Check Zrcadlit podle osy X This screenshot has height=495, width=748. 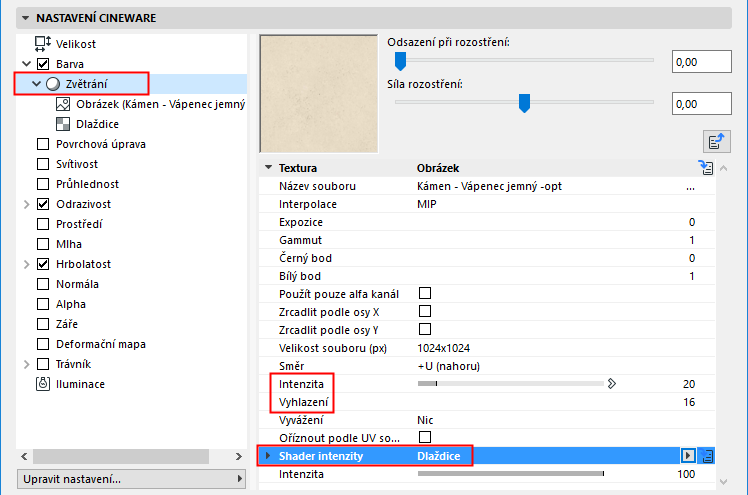click(425, 311)
